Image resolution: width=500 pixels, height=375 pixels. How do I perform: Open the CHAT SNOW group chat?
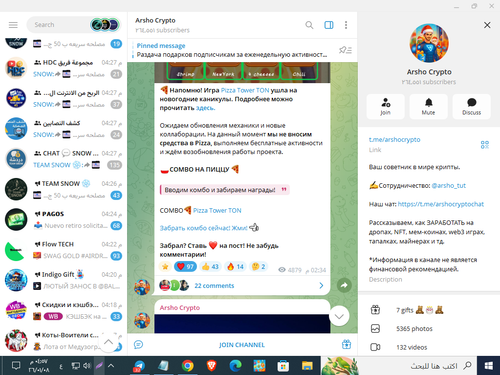pyautogui.click(x=63, y=159)
